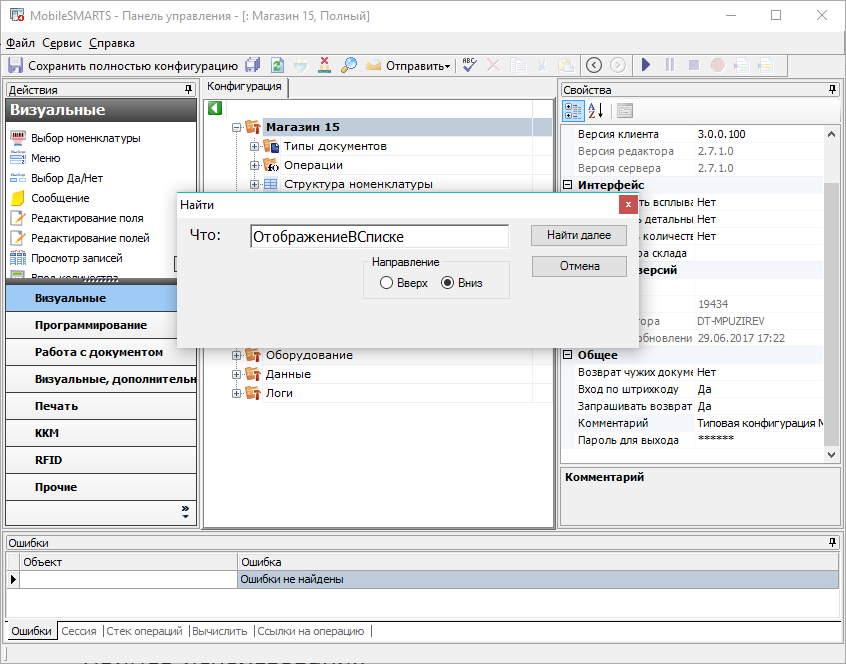Open the 'RFID' actions group

100,460
